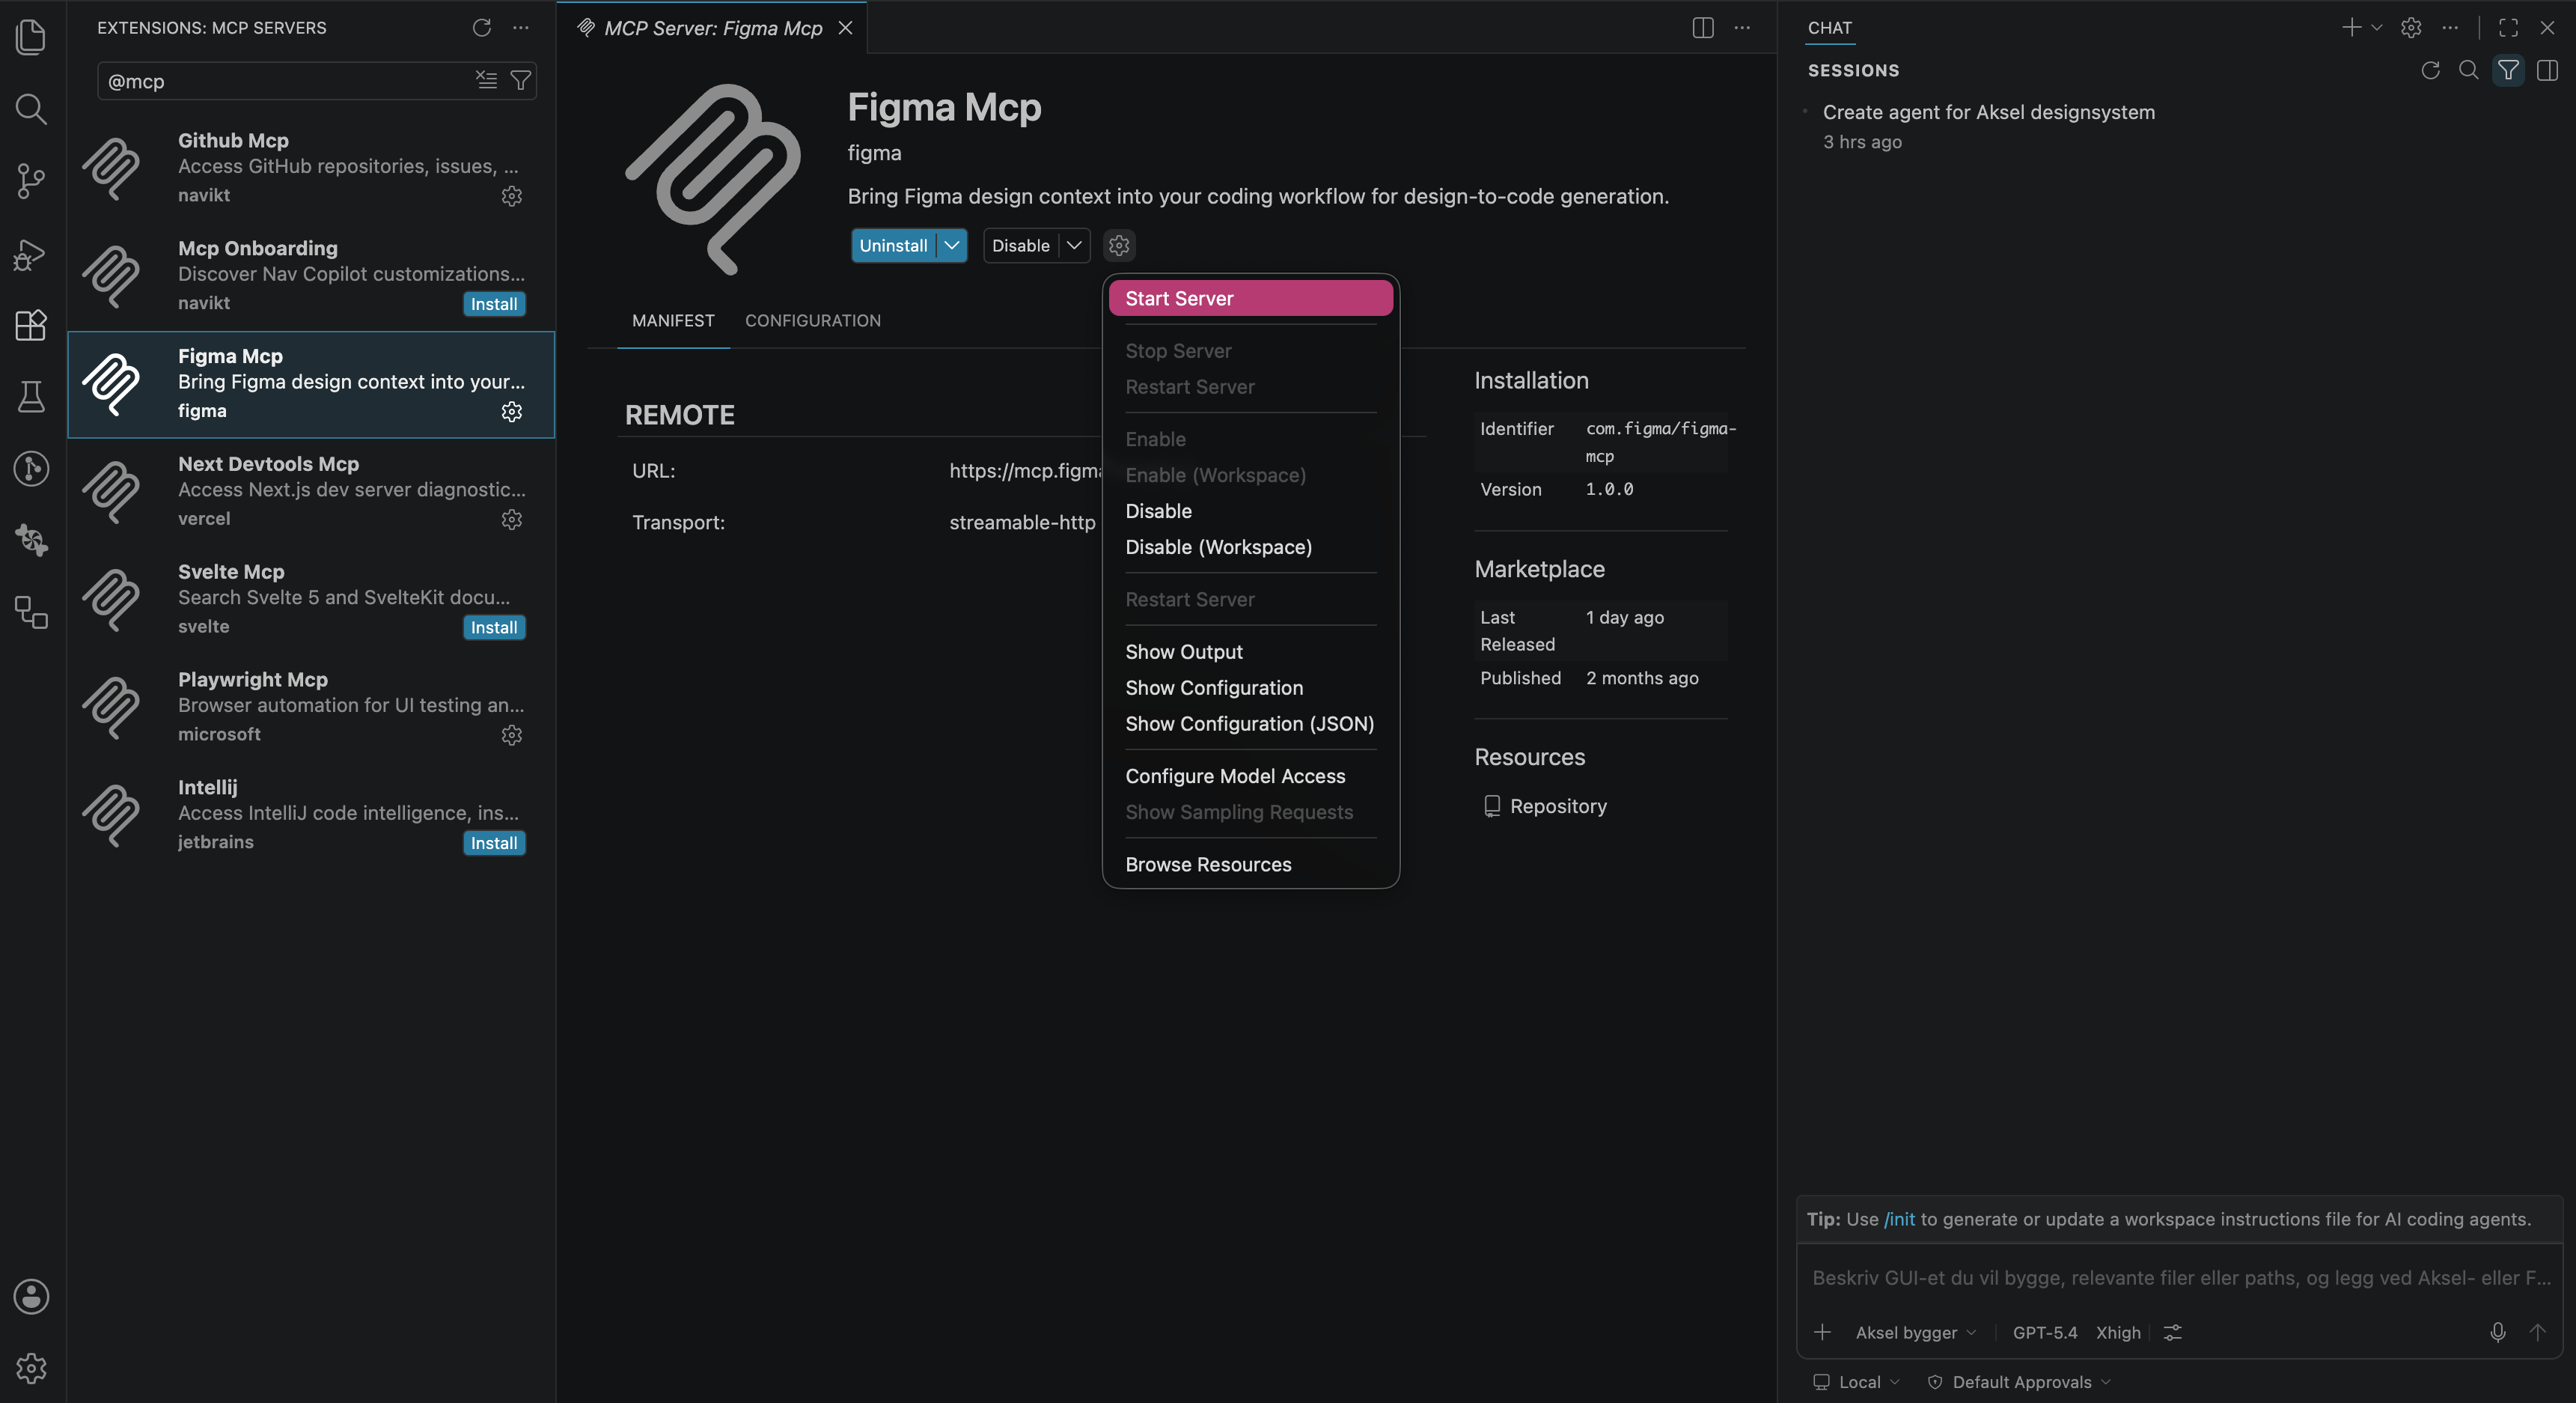Install the Mcp Onboarding server
The image size is (2576, 1403).
pyautogui.click(x=494, y=304)
